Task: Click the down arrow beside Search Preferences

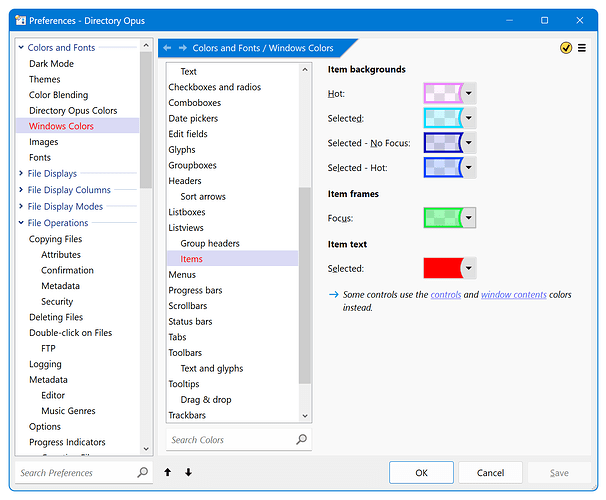Action: tap(188, 473)
